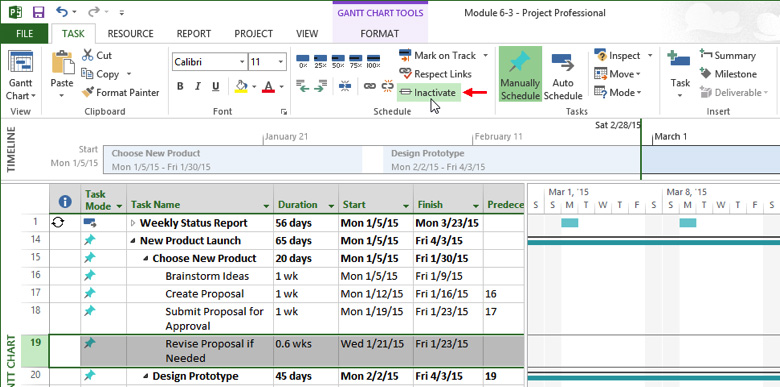Click the Link Tasks chain icon

click(369, 86)
